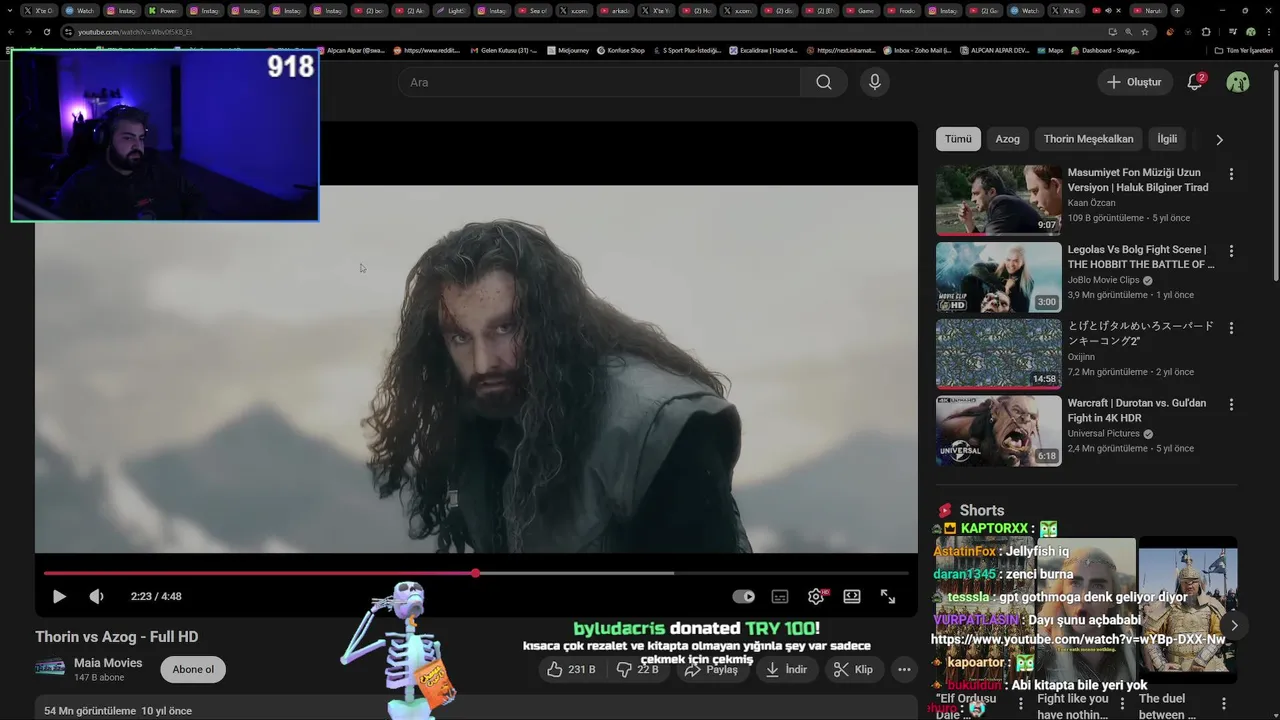Image resolution: width=1280 pixels, height=720 pixels.
Task: Open the account avatar menu
Action: (x=1238, y=82)
